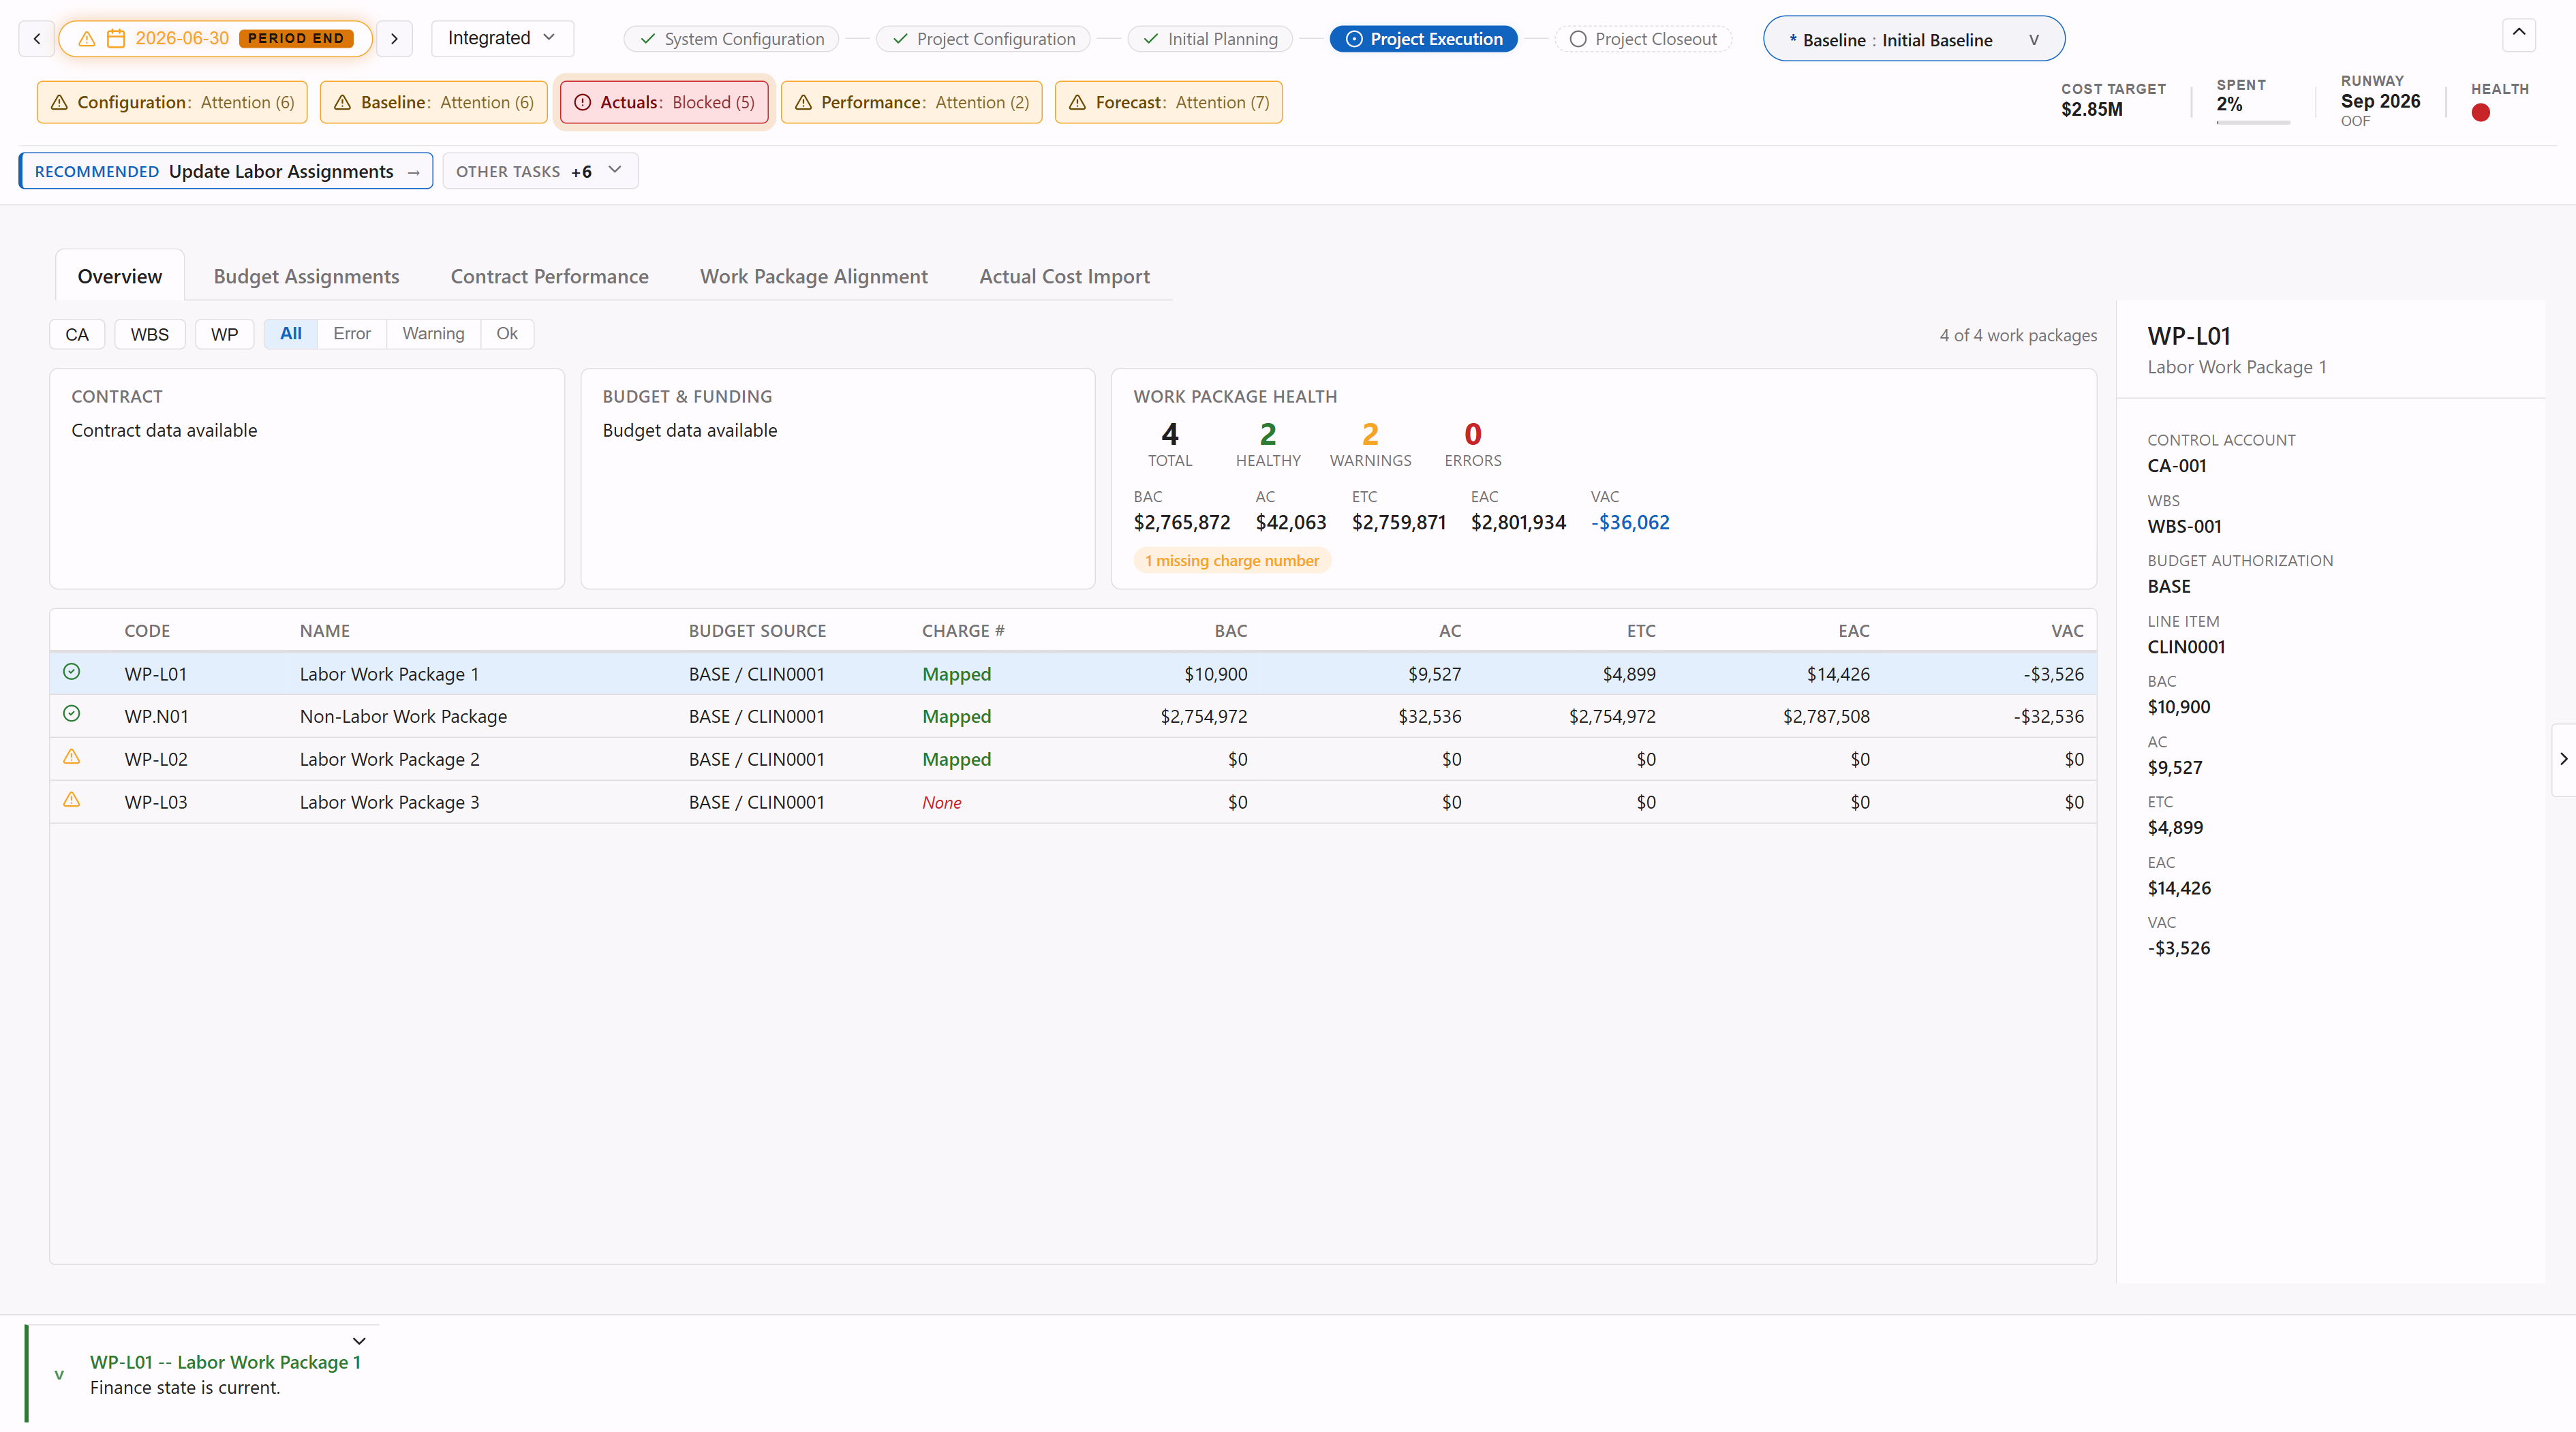
Task: Click red Health status indicator dot
Action: click(2480, 112)
